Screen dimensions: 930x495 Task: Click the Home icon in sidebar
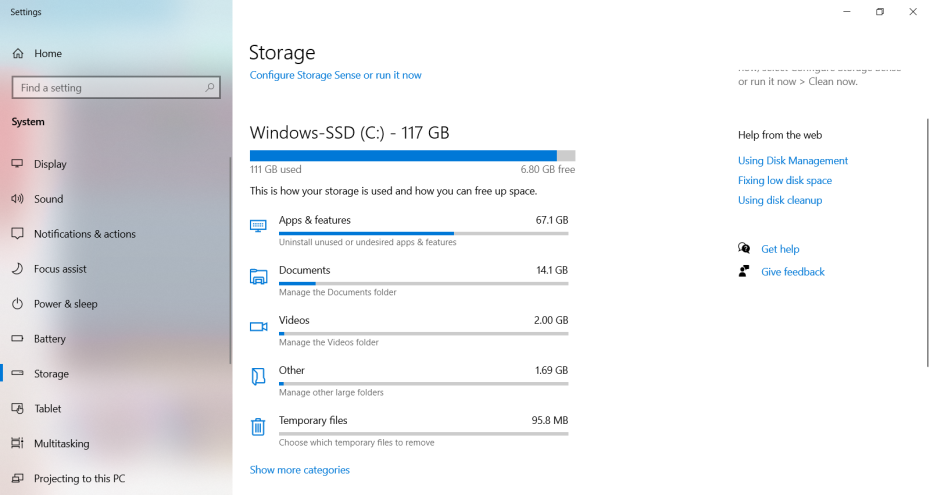pyautogui.click(x=17, y=54)
